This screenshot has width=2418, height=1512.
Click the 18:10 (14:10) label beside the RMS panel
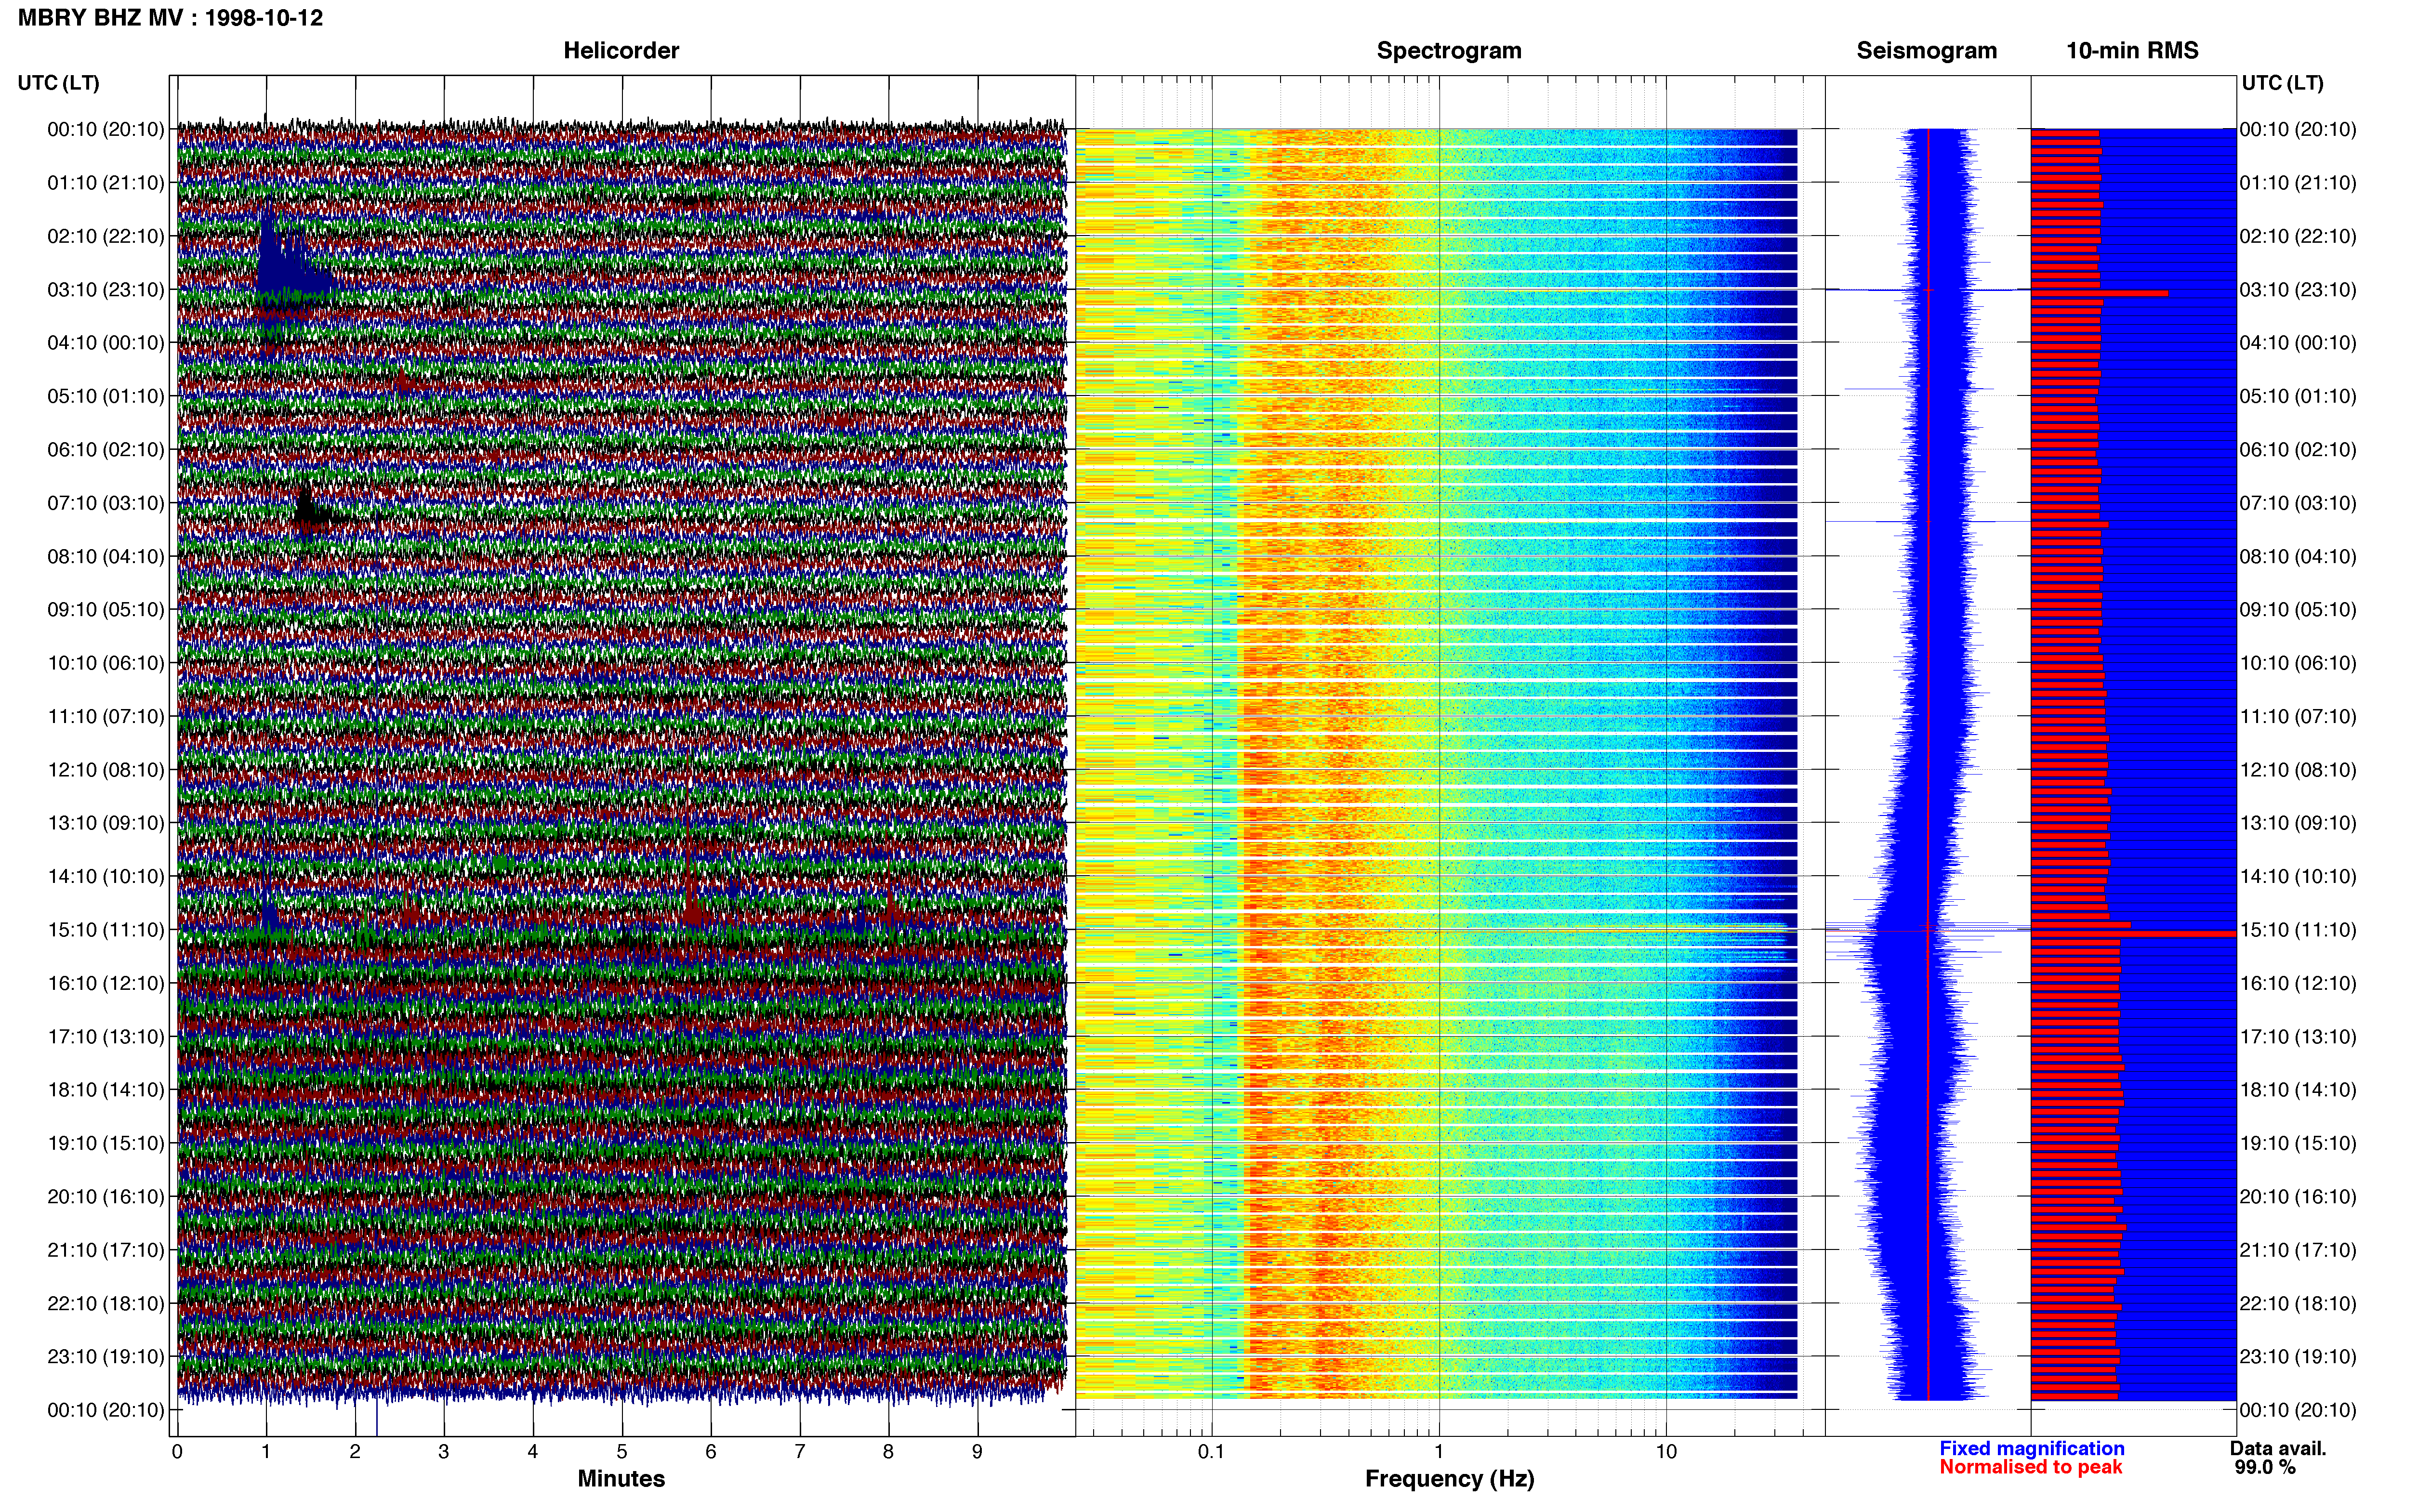(2298, 1090)
